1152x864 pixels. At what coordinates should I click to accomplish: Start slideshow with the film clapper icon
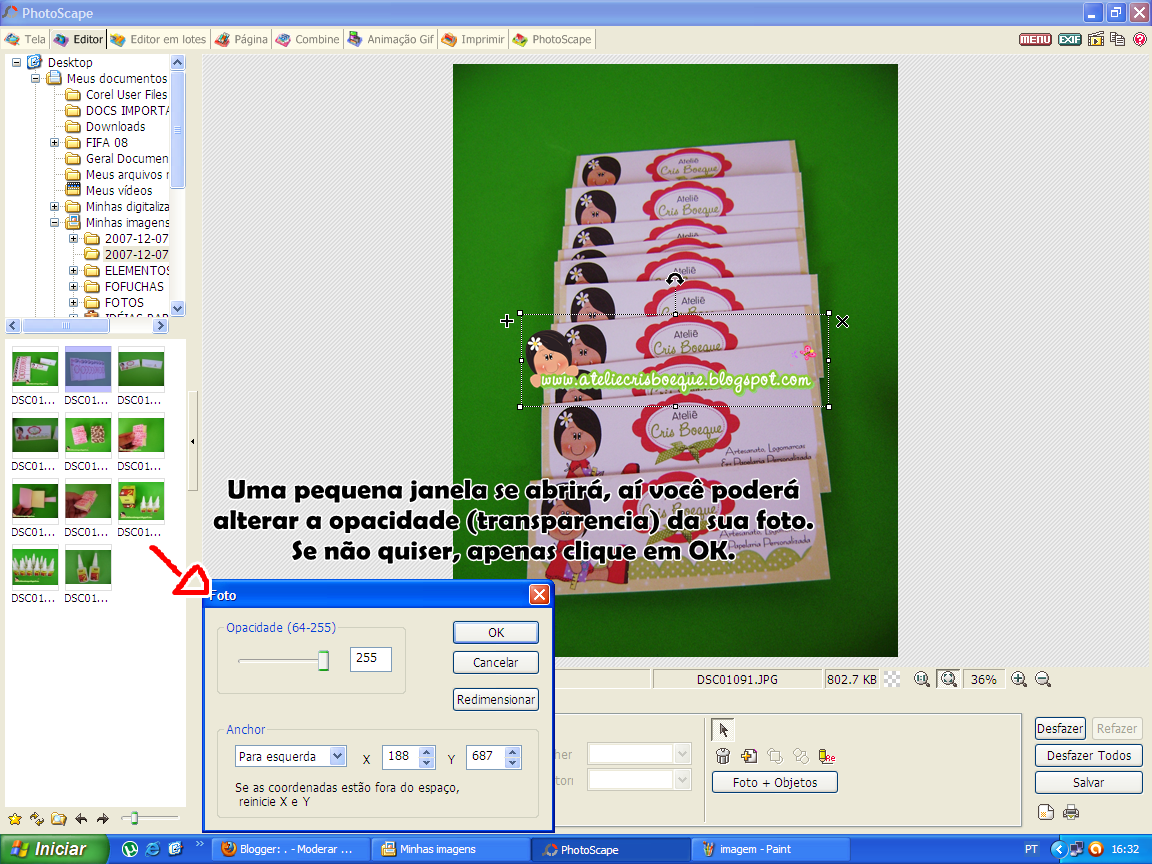pos(1095,40)
